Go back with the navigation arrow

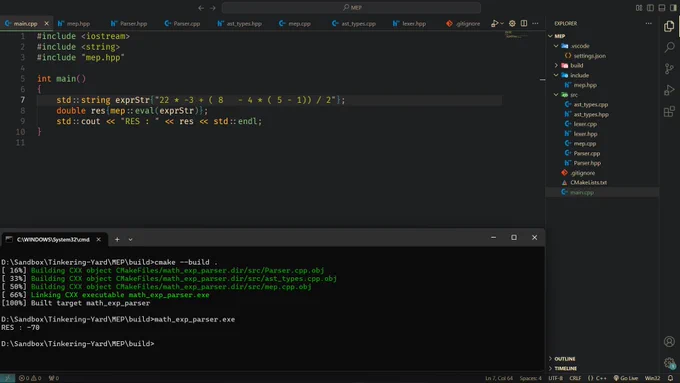tap(201, 8)
